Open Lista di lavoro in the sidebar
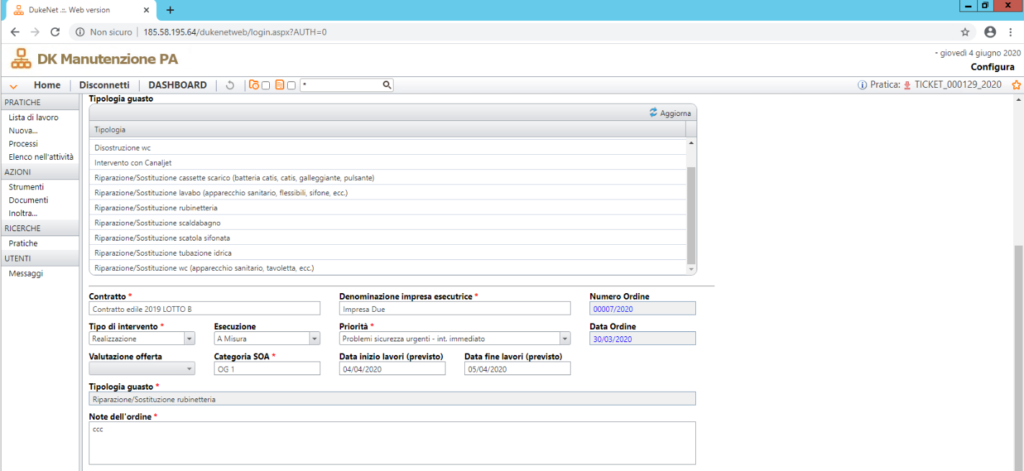This screenshot has height=471, width=1024. (34, 117)
